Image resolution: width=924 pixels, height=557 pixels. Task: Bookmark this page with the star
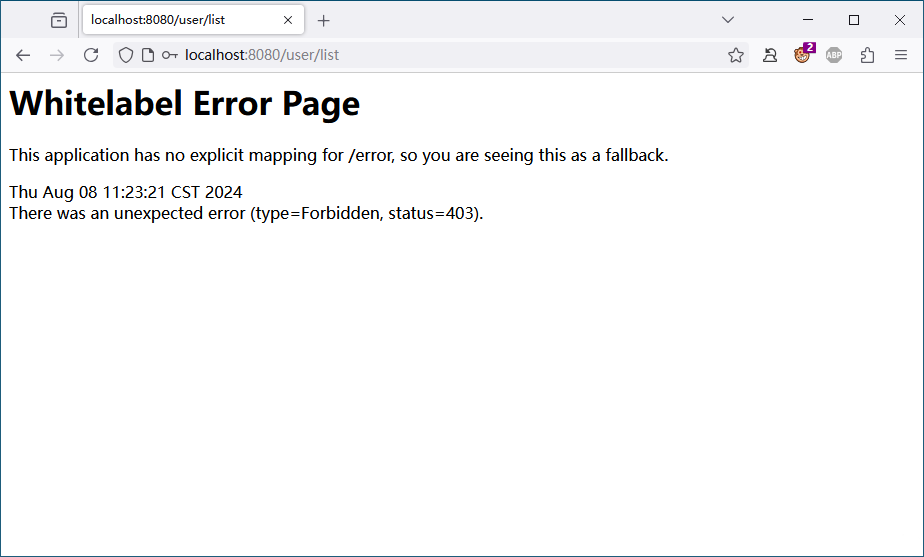click(735, 55)
